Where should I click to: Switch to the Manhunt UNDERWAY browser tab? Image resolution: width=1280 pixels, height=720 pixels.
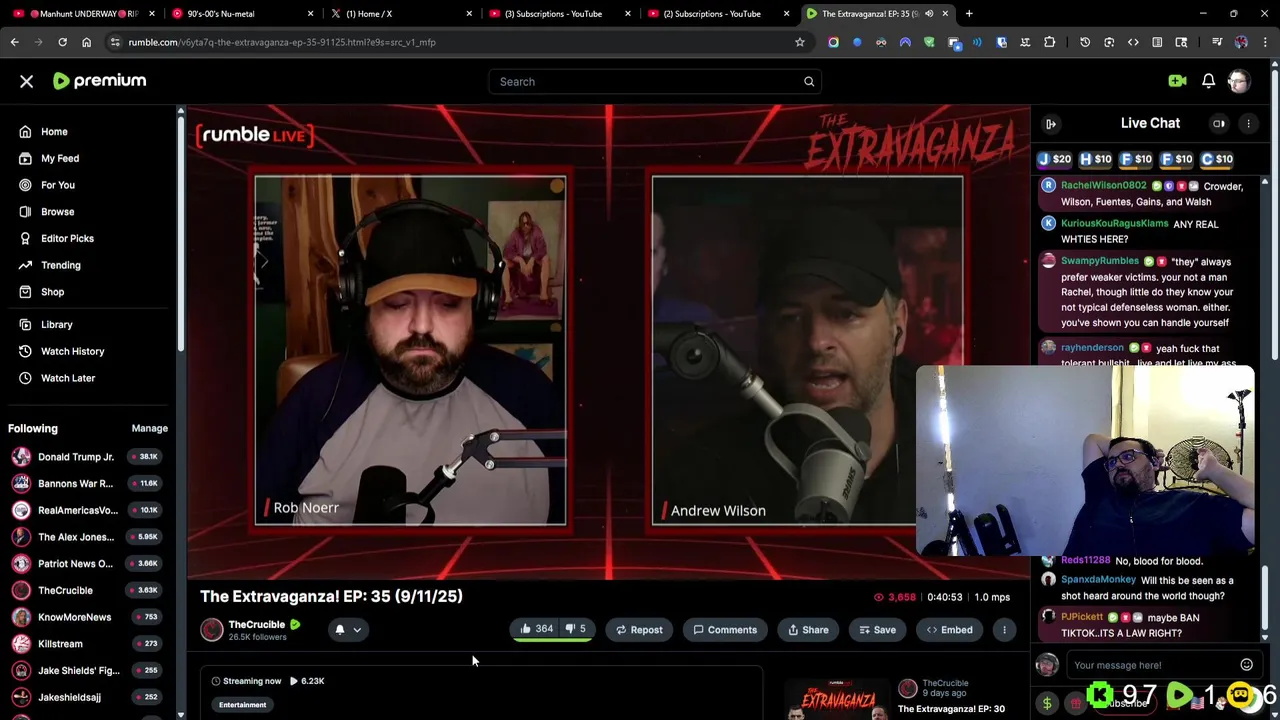[84, 14]
